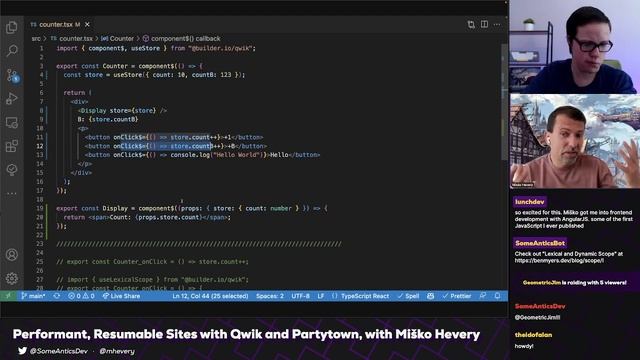Go to line via Ln 12, Col 44 indicator
Image resolution: width=640 pixels, height=360 pixels.
tap(210, 296)
